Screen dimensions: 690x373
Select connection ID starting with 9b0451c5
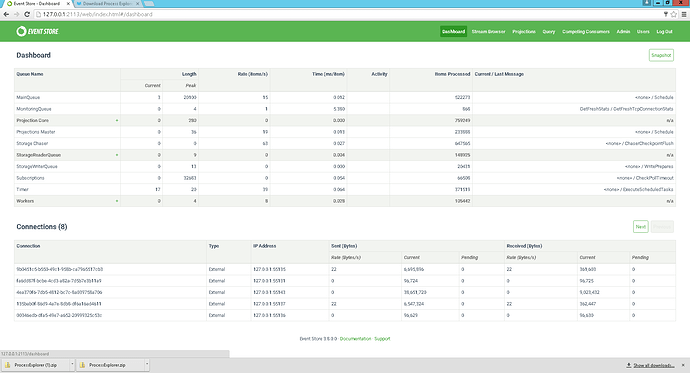click(x=59, y=269)
